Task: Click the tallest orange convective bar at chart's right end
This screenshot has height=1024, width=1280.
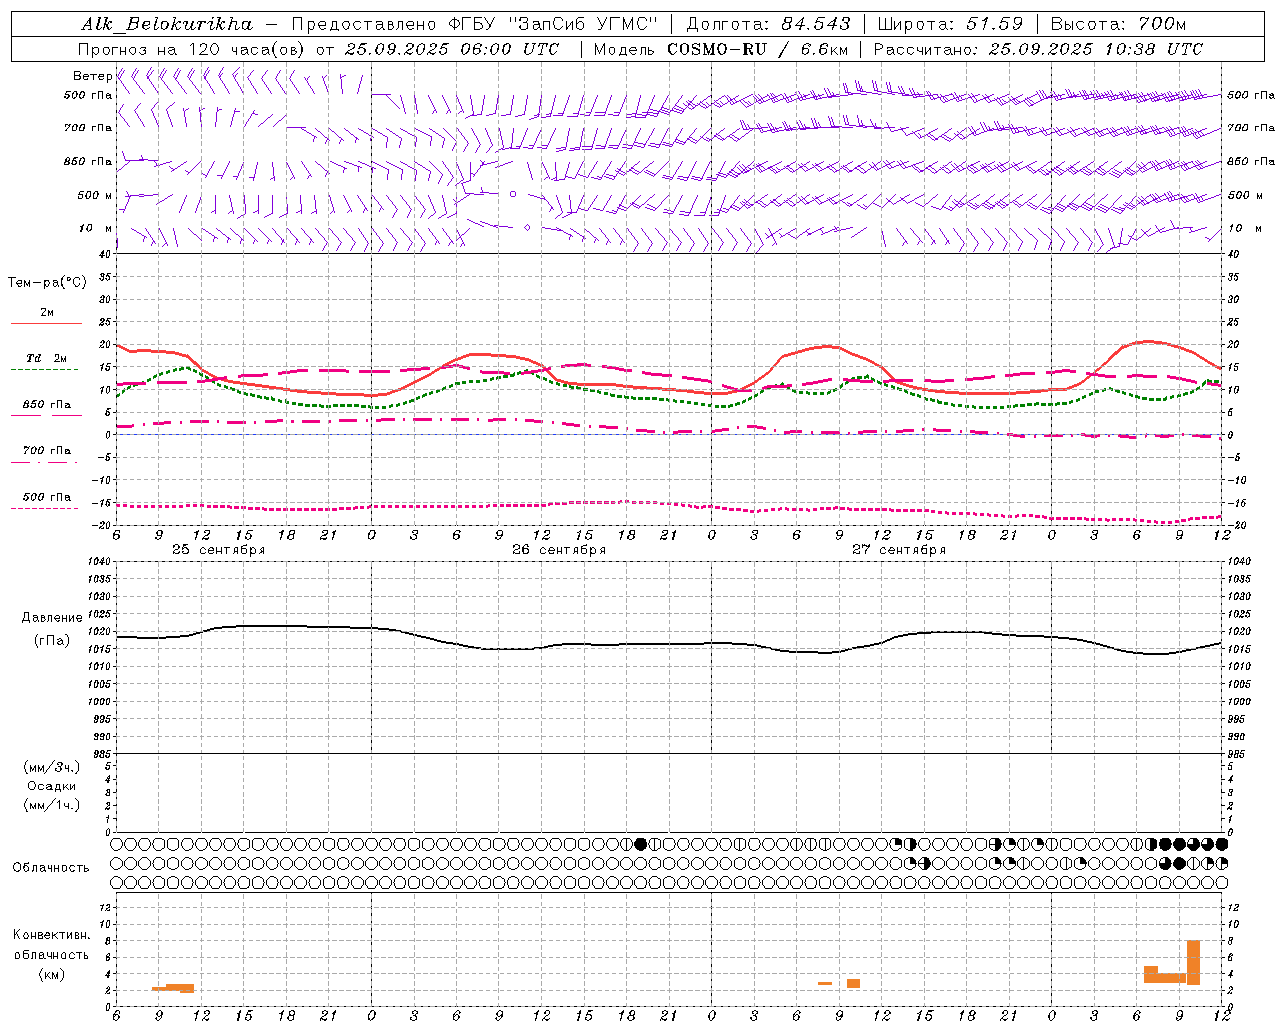Action: (x=1193, y=962)
